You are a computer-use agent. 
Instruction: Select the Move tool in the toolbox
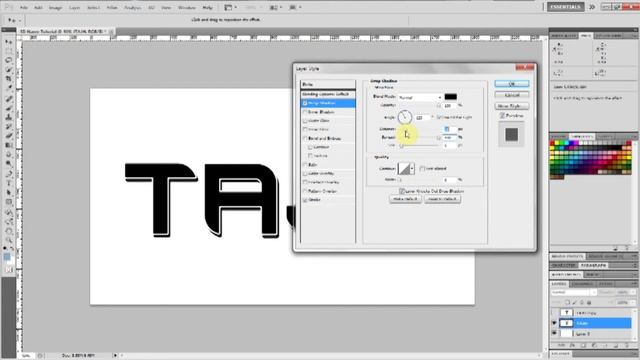[8, 42]
